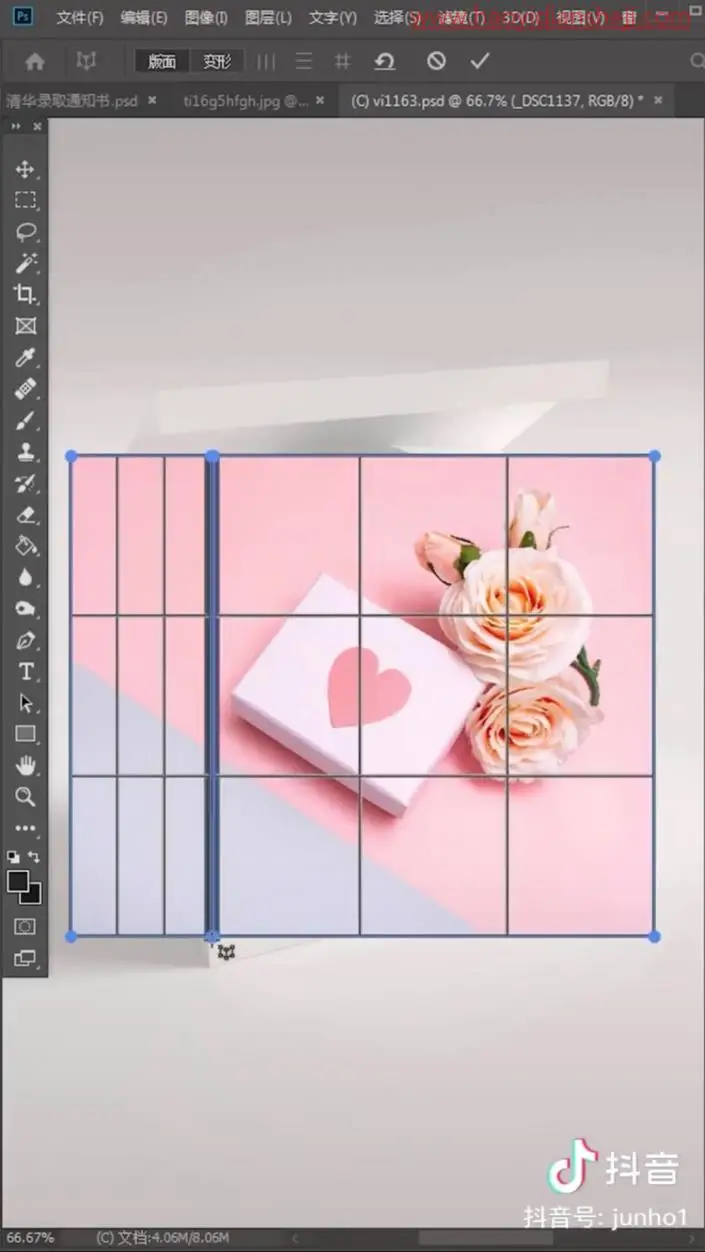
Task: Close the 清华录取通知书.psd tab
Action: 152,100
